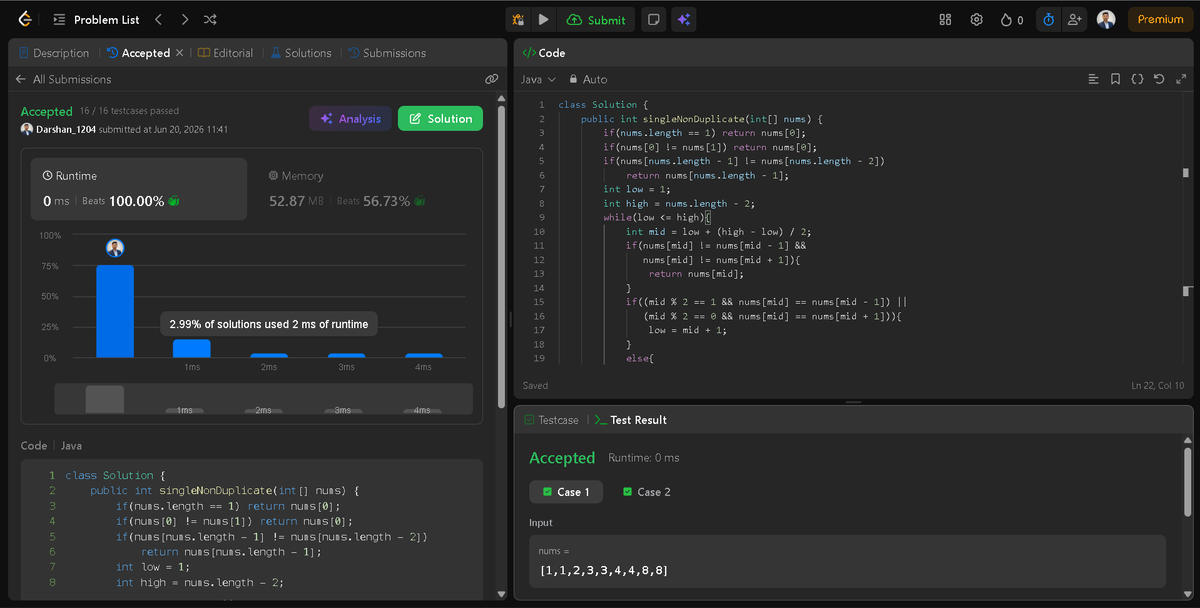Viewport: 1200px width, 608px height.
Task: Go to the previous problem arrow
Action: point(160,19)
